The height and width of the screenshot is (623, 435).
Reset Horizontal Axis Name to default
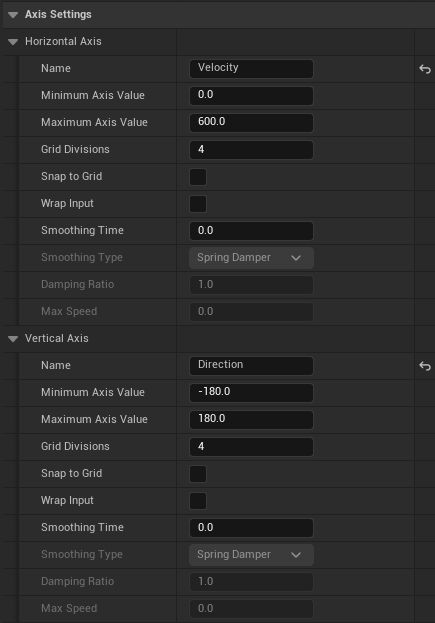tap(425, 69)
